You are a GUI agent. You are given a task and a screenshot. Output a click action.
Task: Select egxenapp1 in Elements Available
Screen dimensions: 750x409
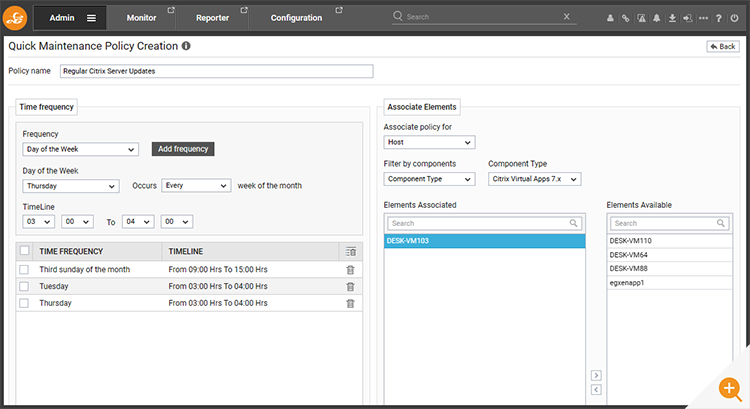point(670,283)
